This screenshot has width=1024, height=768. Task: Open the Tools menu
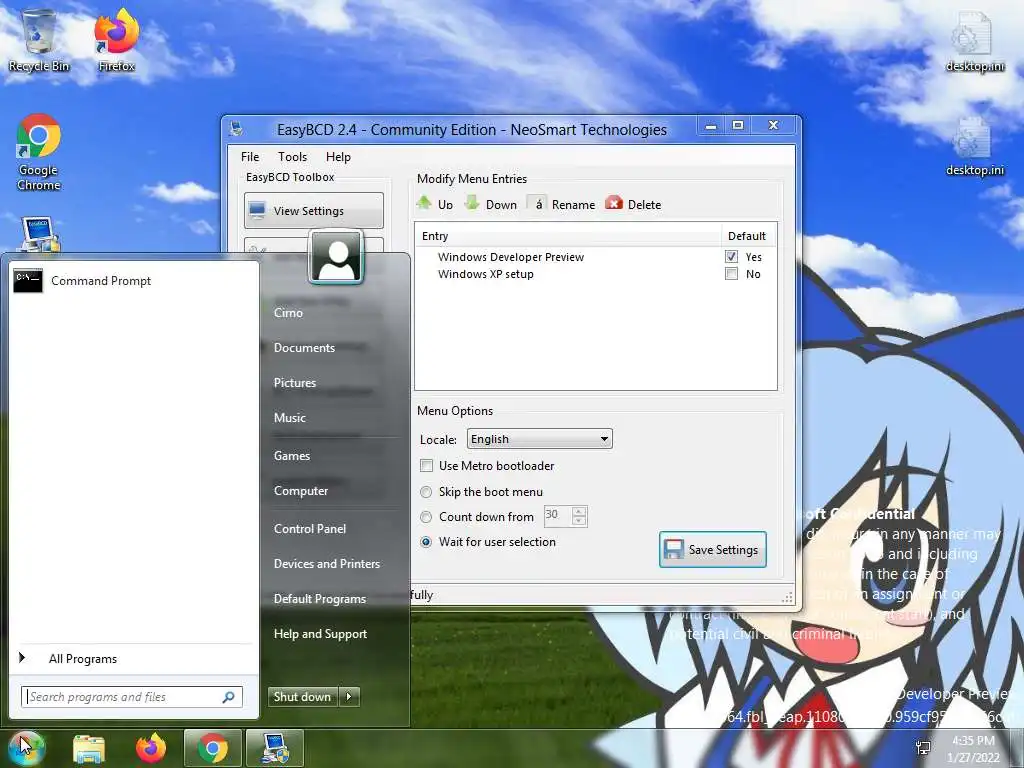pos(292,157)
